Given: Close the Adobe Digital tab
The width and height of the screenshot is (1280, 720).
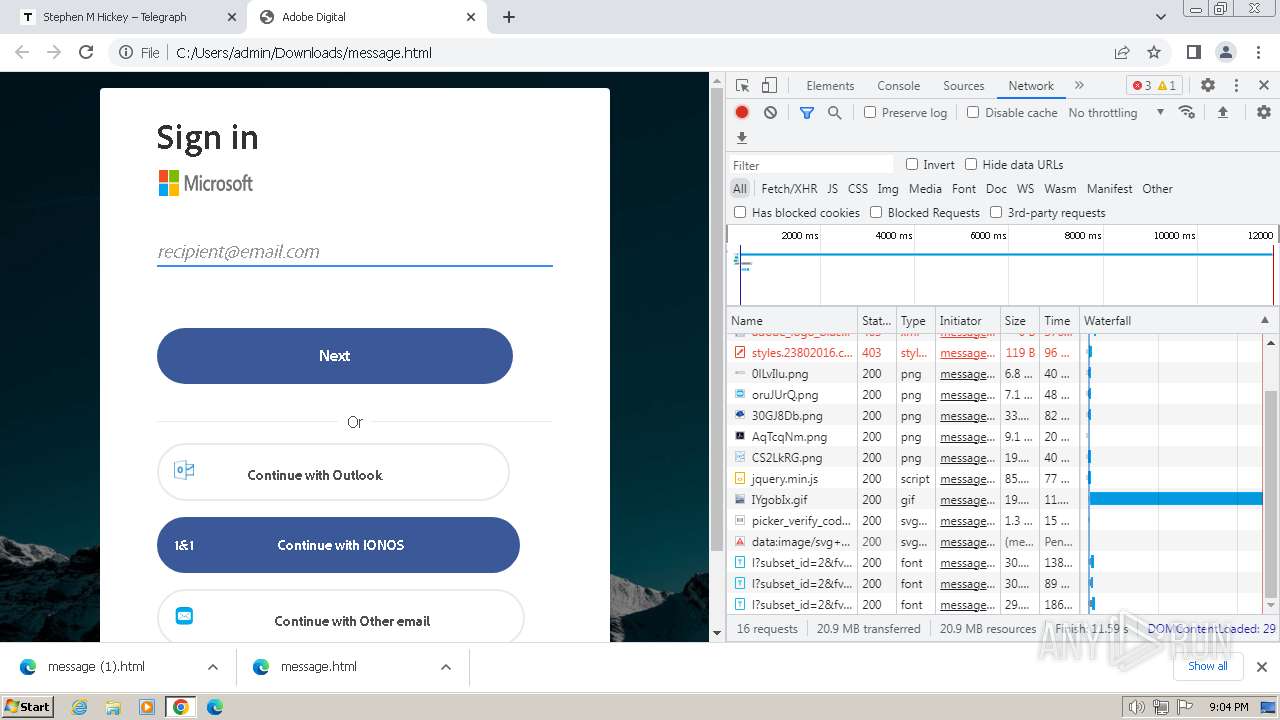Looking at the screenshot, I should (471, 17).
